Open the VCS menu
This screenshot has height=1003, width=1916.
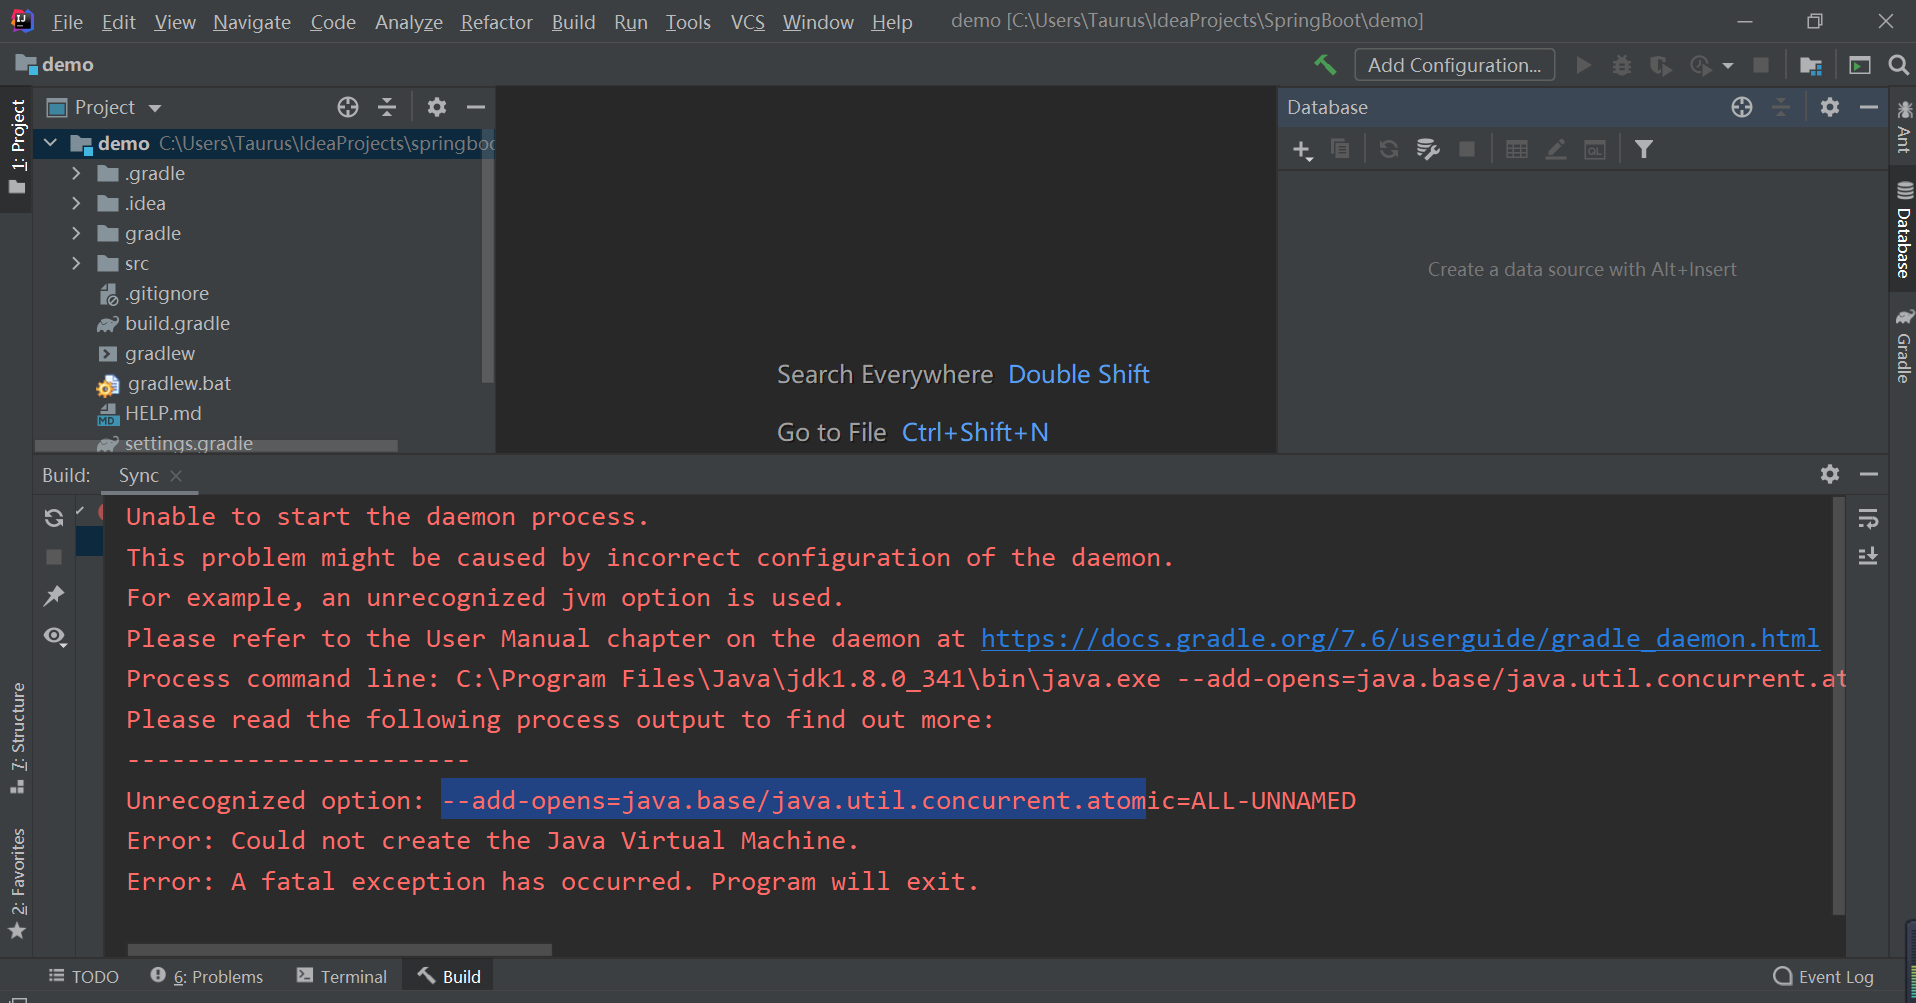coord(747,22)
